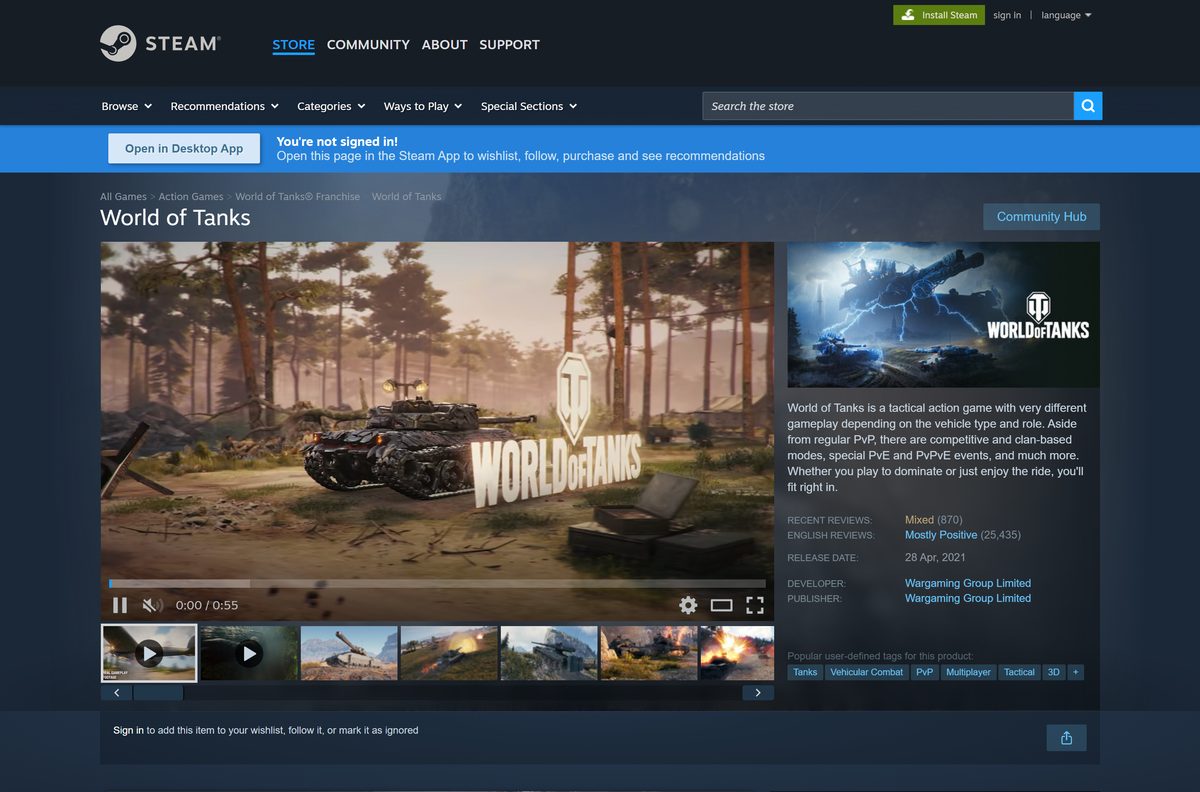Screen dimensions: 1200x792
Task: Select the second video thumbnail
Action: click(x=249, y=653)
